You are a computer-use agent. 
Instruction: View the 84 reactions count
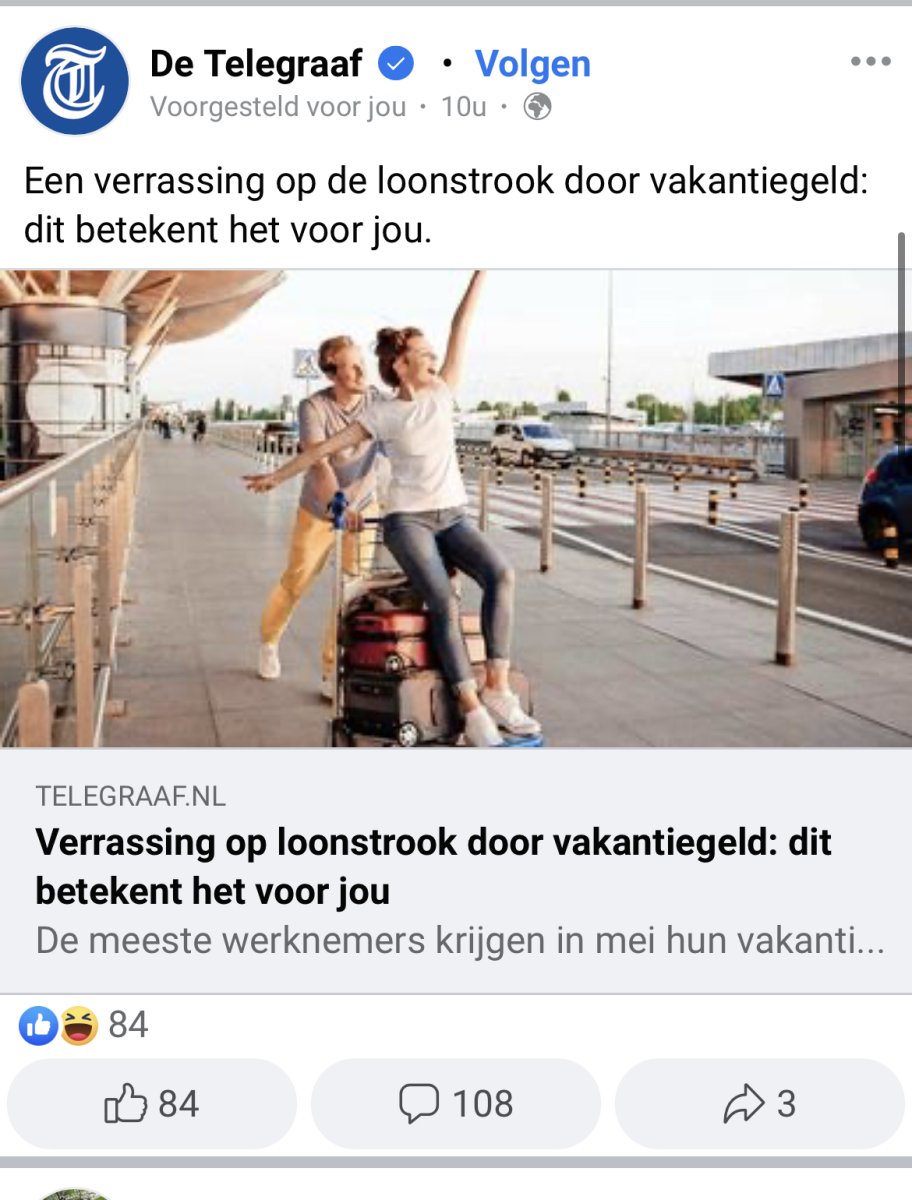(128, 1025)
